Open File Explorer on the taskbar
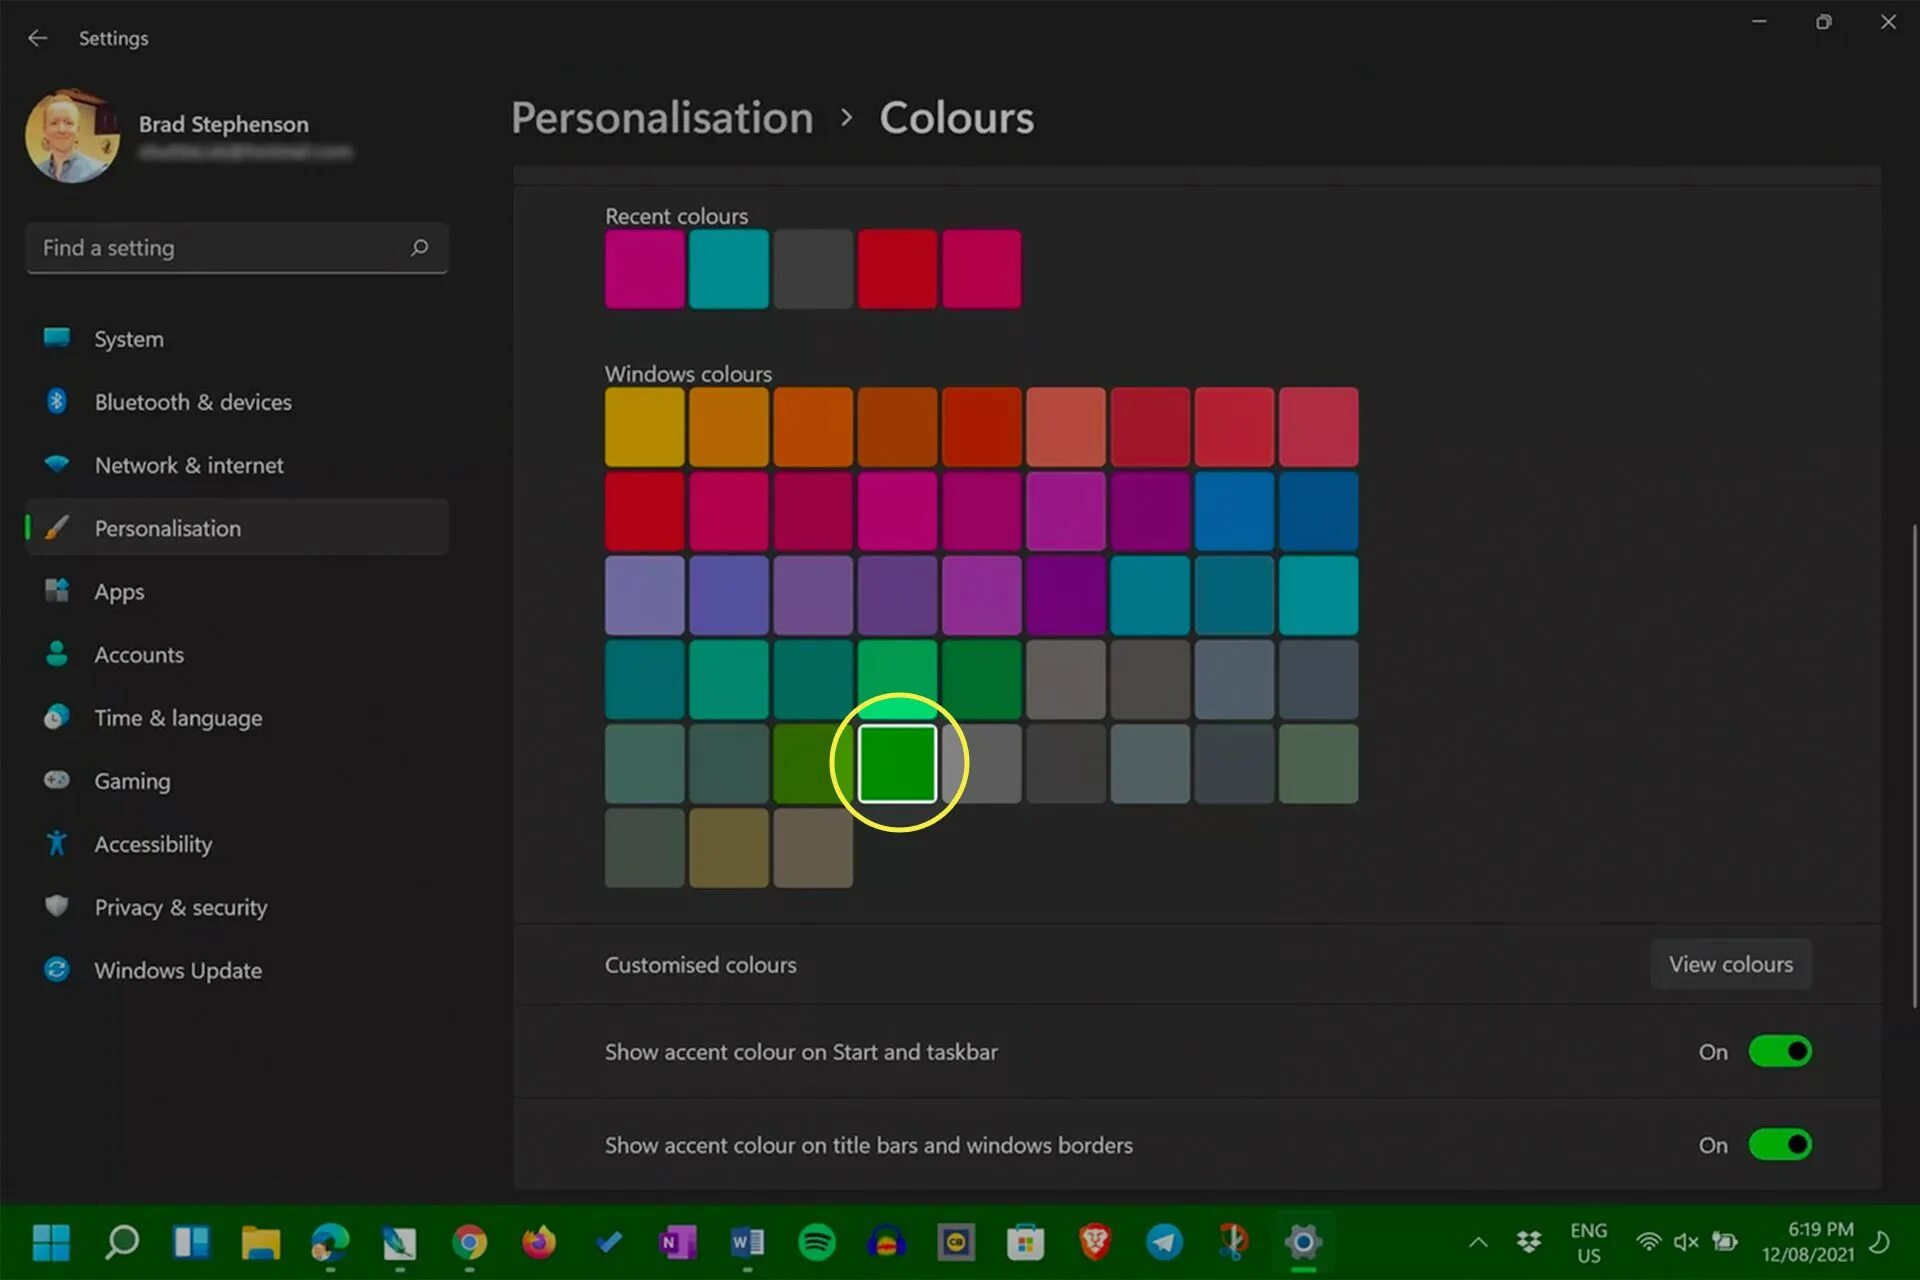 (261, 1242)
